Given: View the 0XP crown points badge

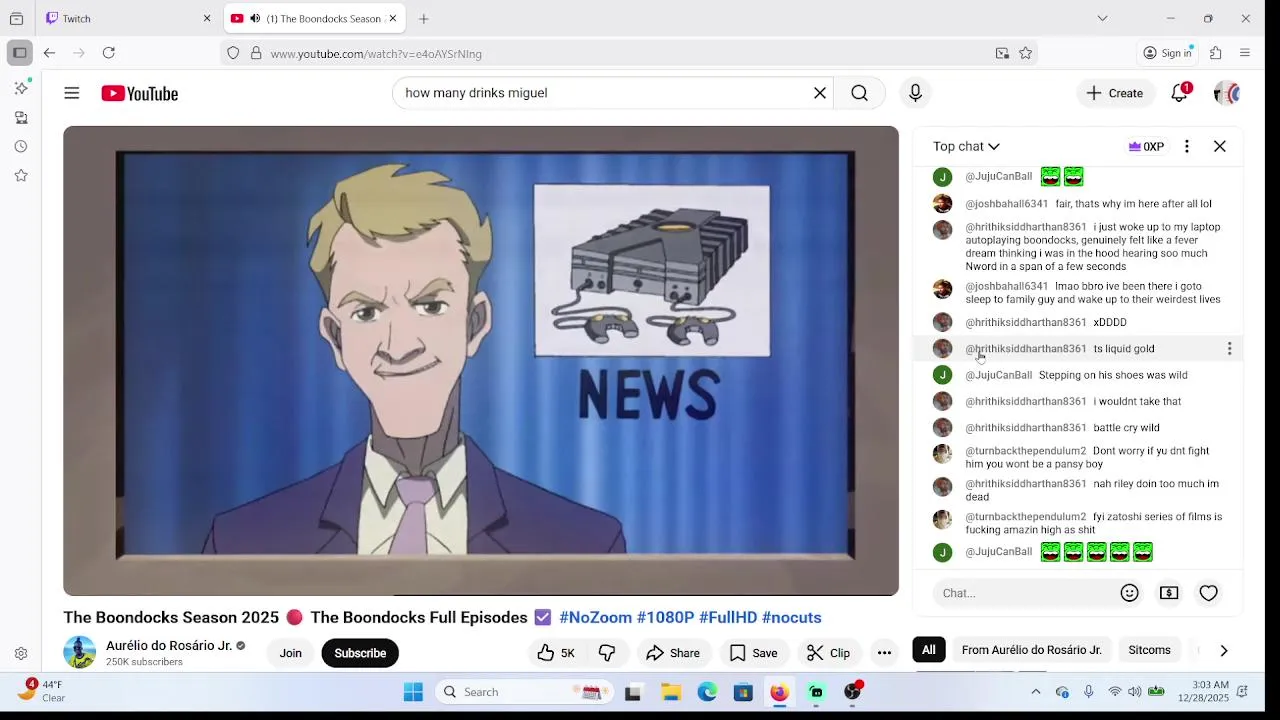Looking at the screenshot, I should point(1146,147).
